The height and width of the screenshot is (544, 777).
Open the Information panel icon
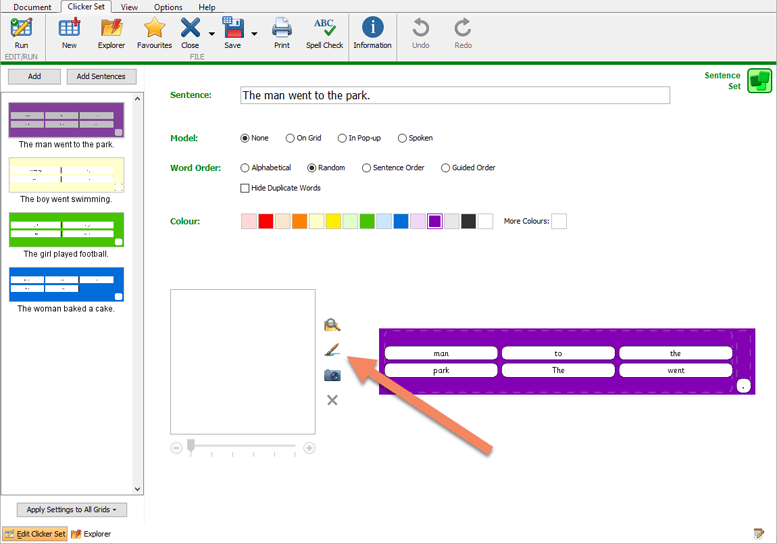click(372, 31)
